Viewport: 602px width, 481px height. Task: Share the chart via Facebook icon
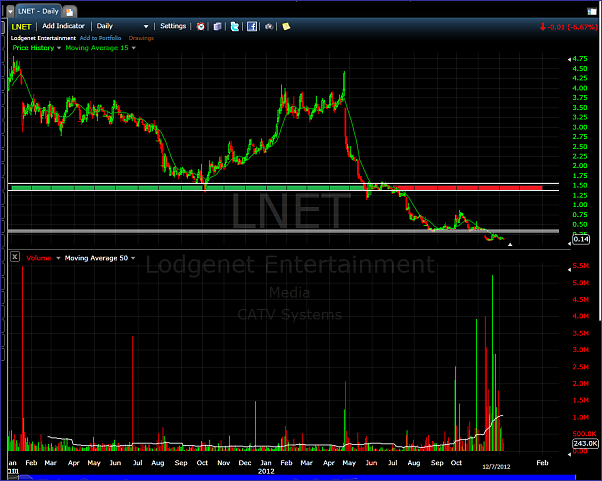point(252,26)
